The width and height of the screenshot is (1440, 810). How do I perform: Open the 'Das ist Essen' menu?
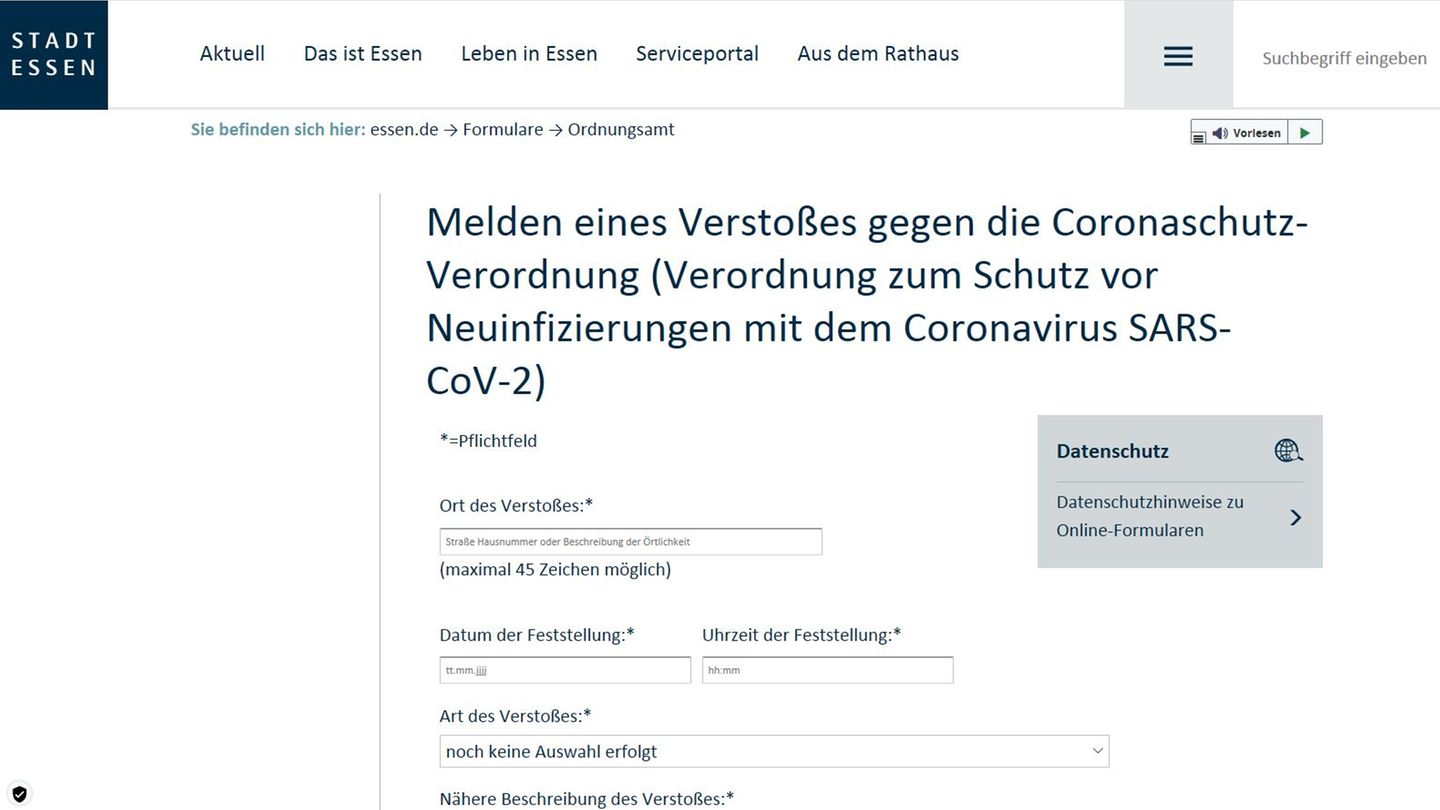[x=363, y=54]
